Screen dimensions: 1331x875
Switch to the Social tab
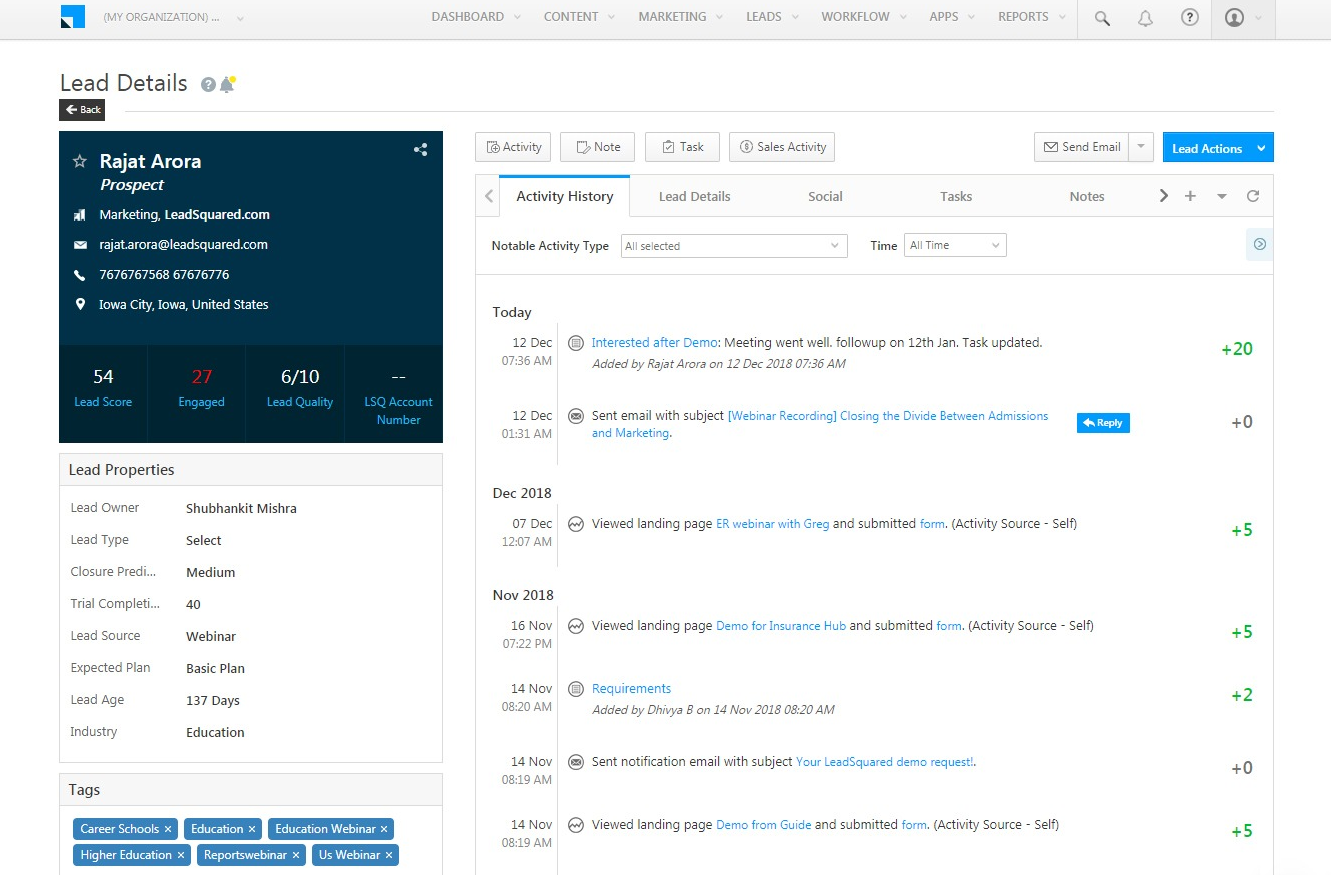(825, 197)
